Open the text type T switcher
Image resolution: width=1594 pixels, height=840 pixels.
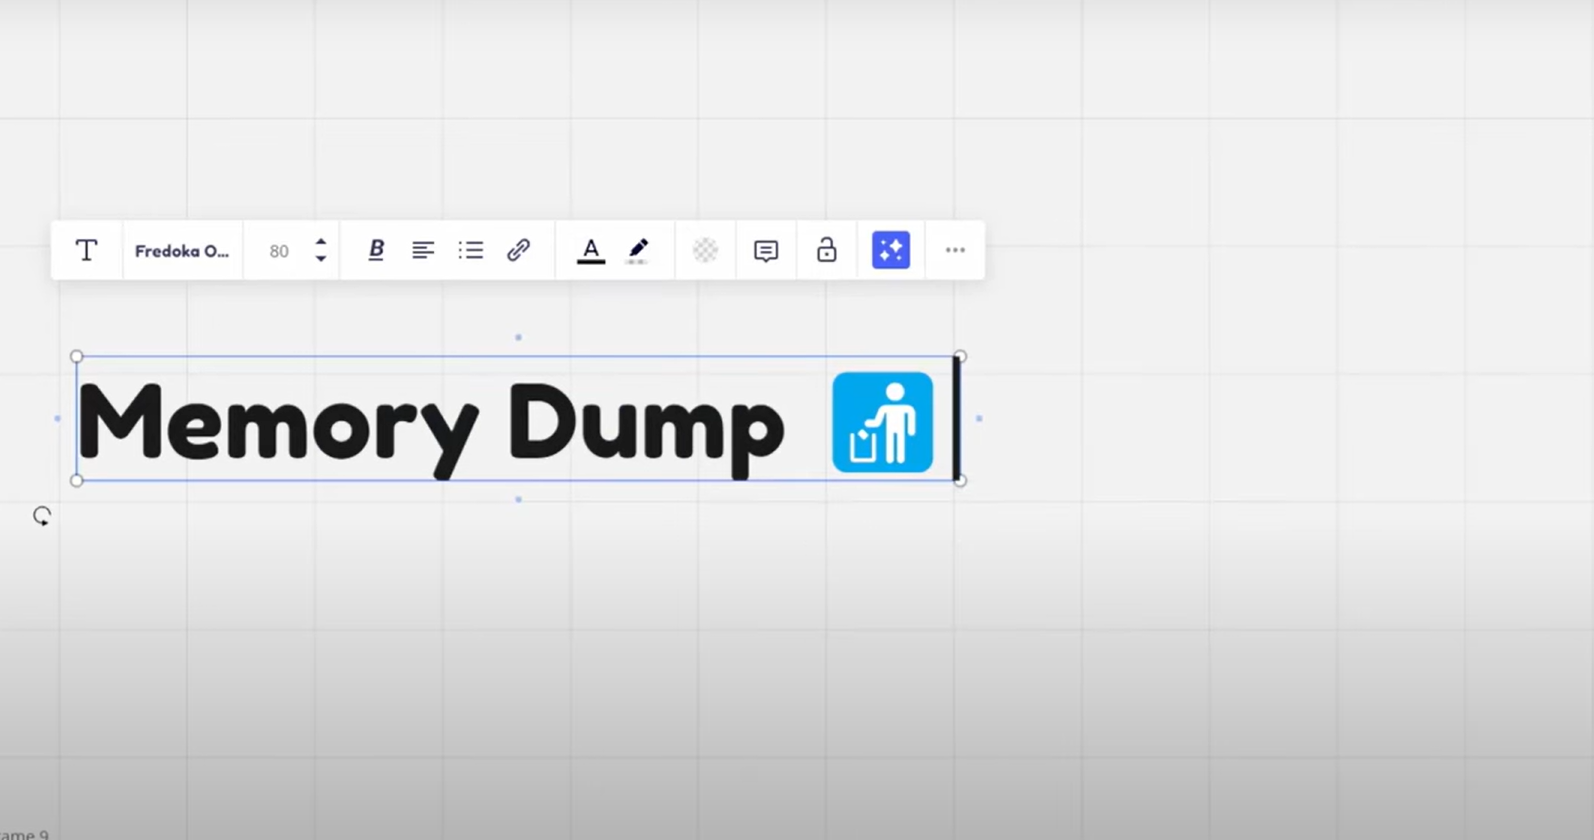[87, 250]
